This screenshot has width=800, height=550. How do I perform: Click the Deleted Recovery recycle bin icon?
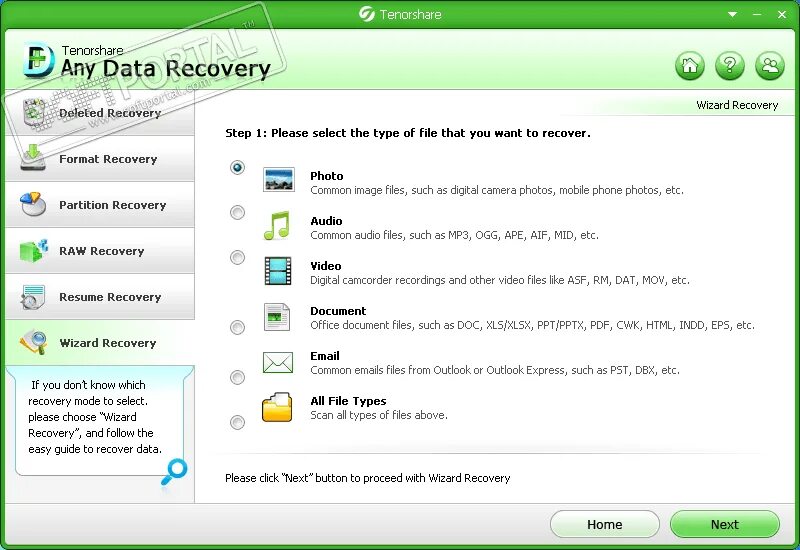pos(34,113)
